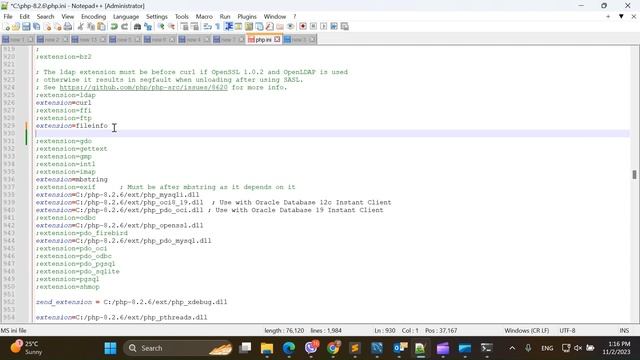Open the Function List panel icon

269,27
